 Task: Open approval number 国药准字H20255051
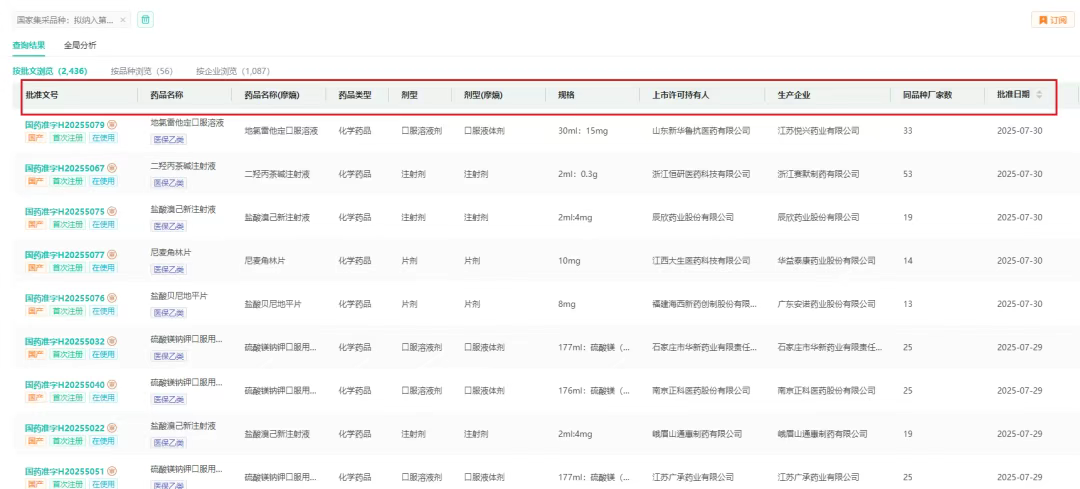point(65,472)
